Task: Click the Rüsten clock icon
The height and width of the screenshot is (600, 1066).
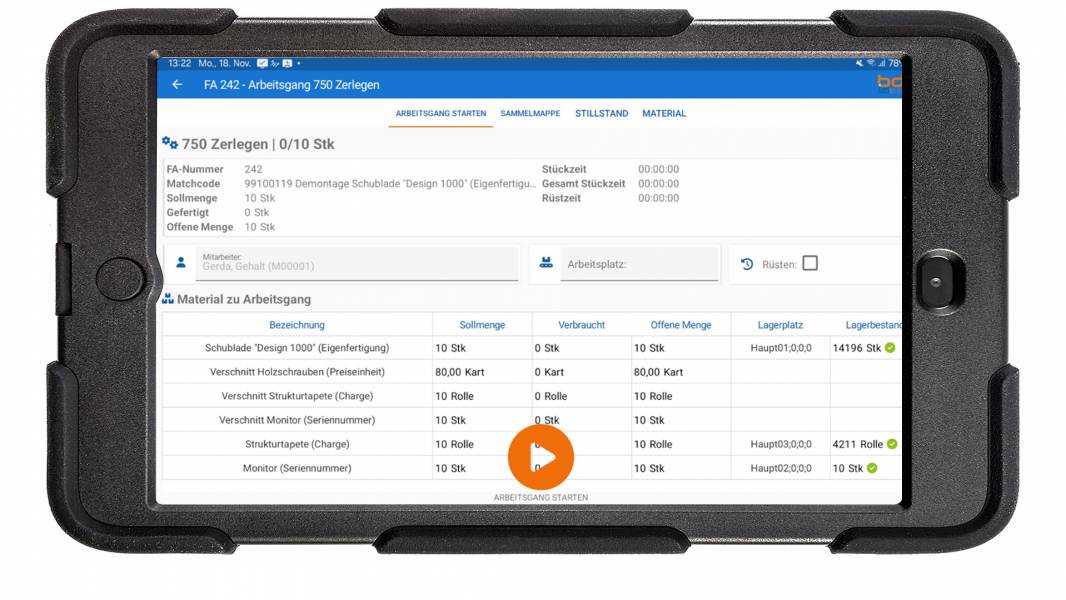Action: click(746, 264)
